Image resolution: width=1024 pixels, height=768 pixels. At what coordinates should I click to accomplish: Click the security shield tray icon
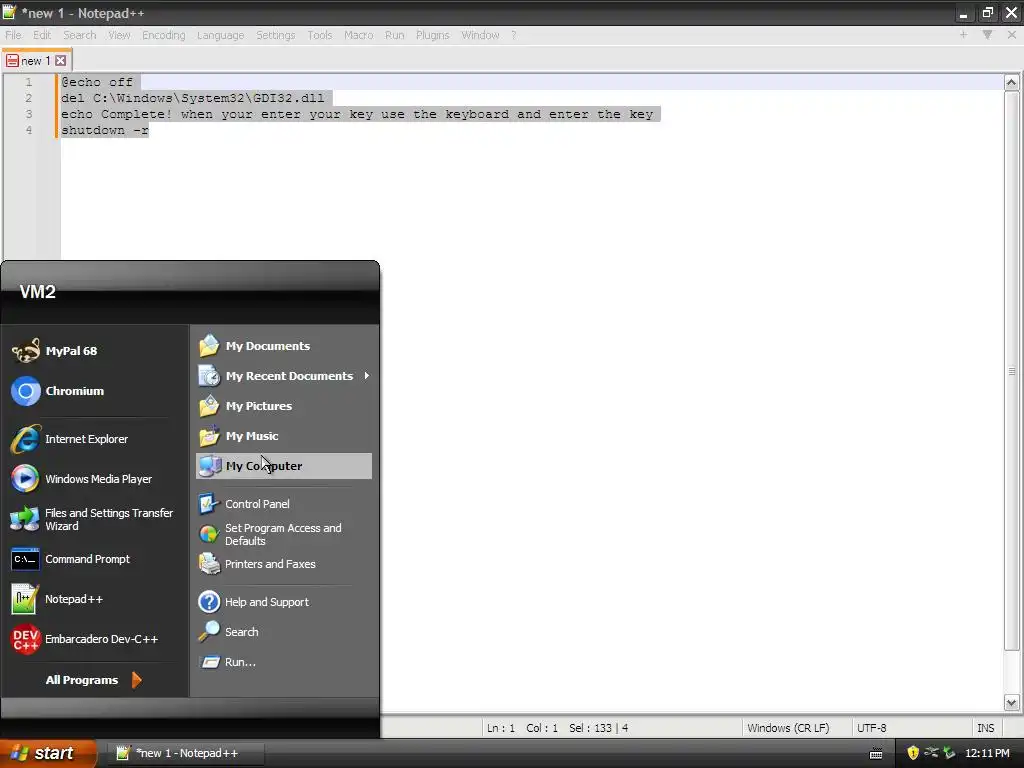pyautogui.click(x=913, y=753)
